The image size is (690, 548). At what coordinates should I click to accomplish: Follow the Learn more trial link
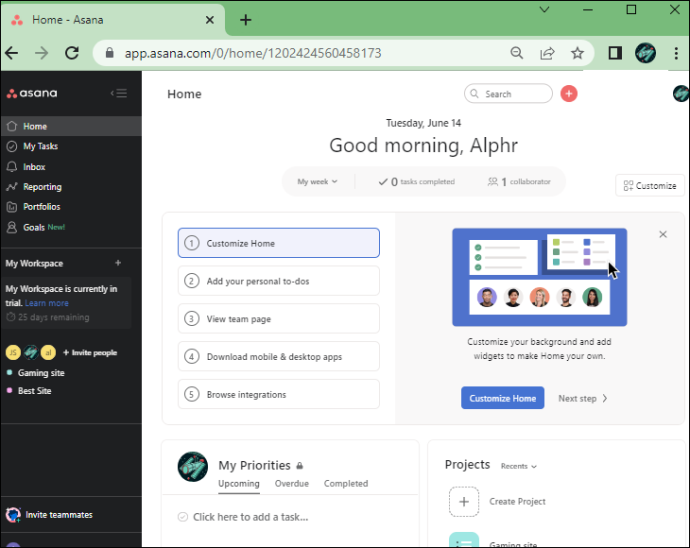47,303
